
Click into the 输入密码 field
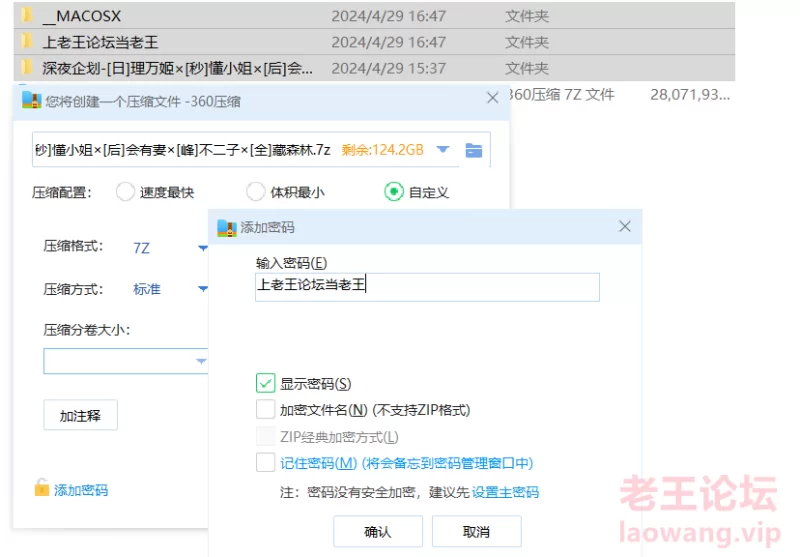pyautogui.click(x=427, y=287)
